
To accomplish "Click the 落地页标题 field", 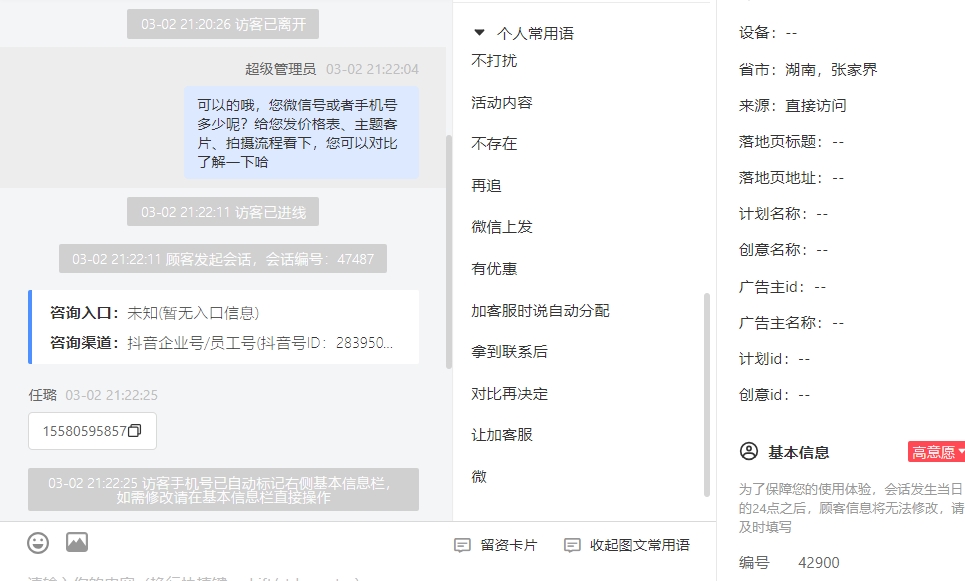I will [791, 142].
